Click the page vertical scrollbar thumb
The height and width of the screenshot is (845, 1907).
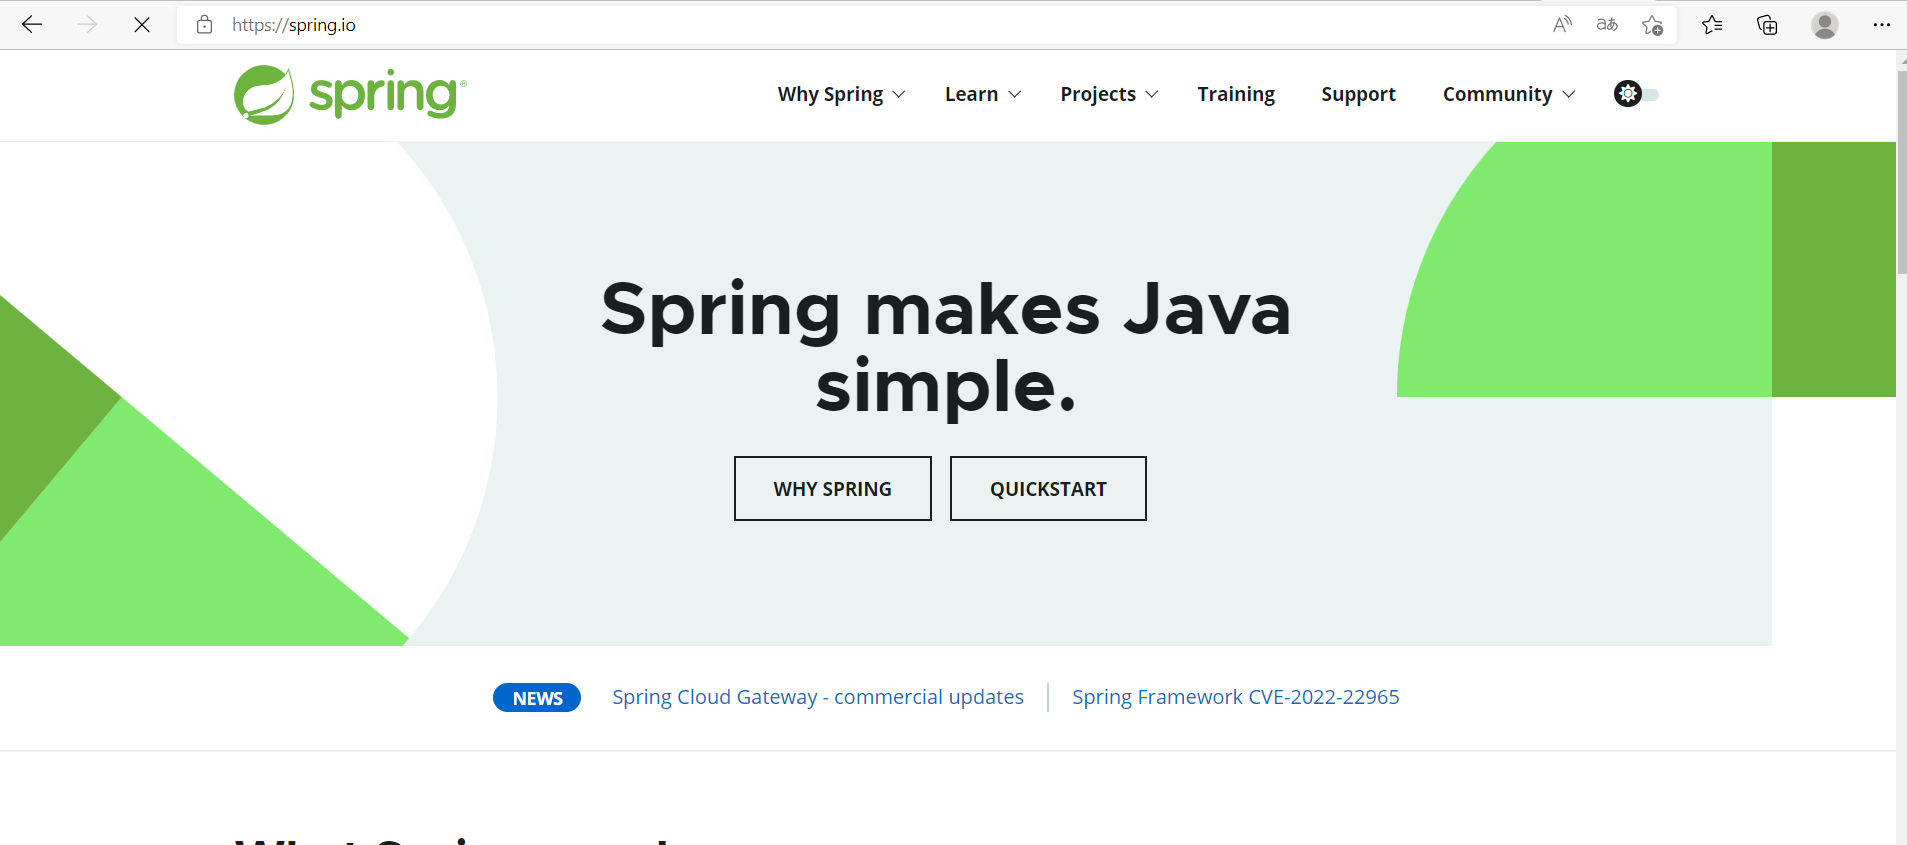(x=1901, y=172)
